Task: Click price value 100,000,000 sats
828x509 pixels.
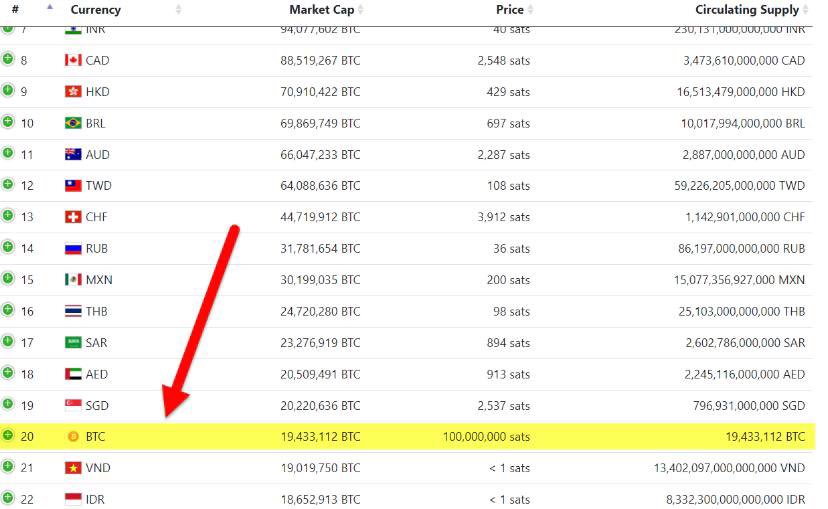Action: point(486,437)
